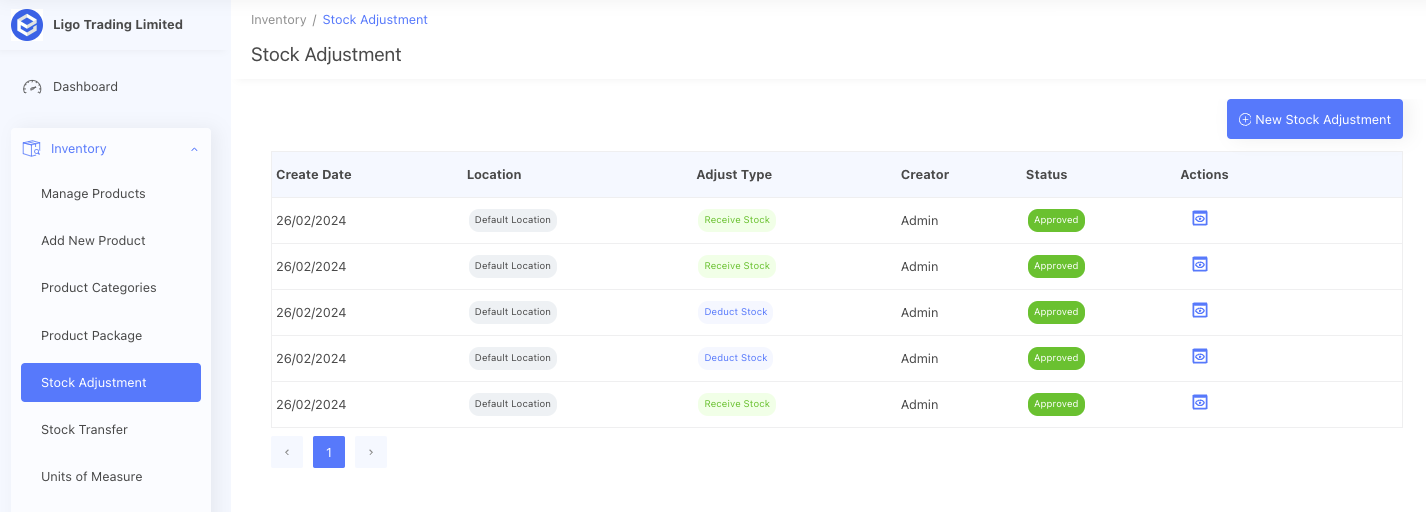Go to the previous page arrow
1426x512 pixels.
287,452
